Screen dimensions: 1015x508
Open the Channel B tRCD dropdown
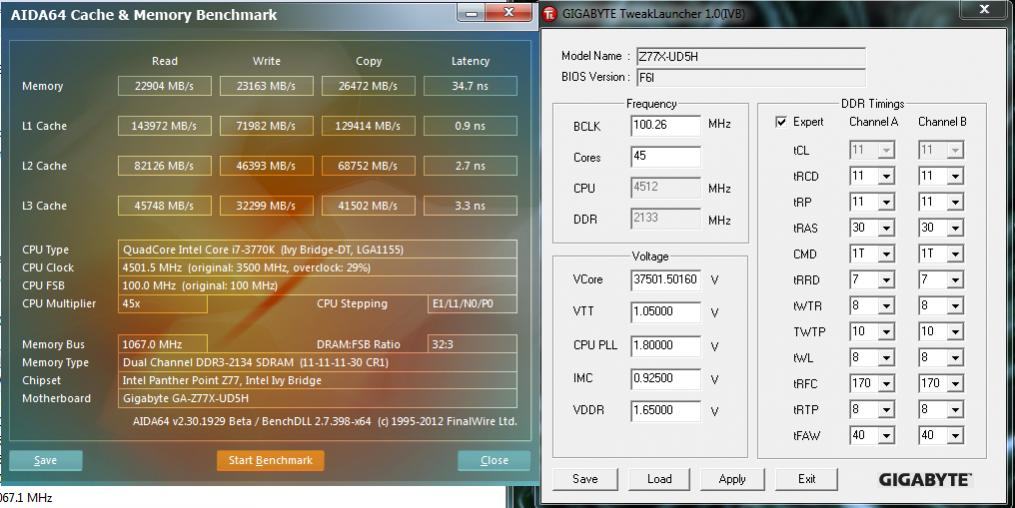(x=955, y=176)
